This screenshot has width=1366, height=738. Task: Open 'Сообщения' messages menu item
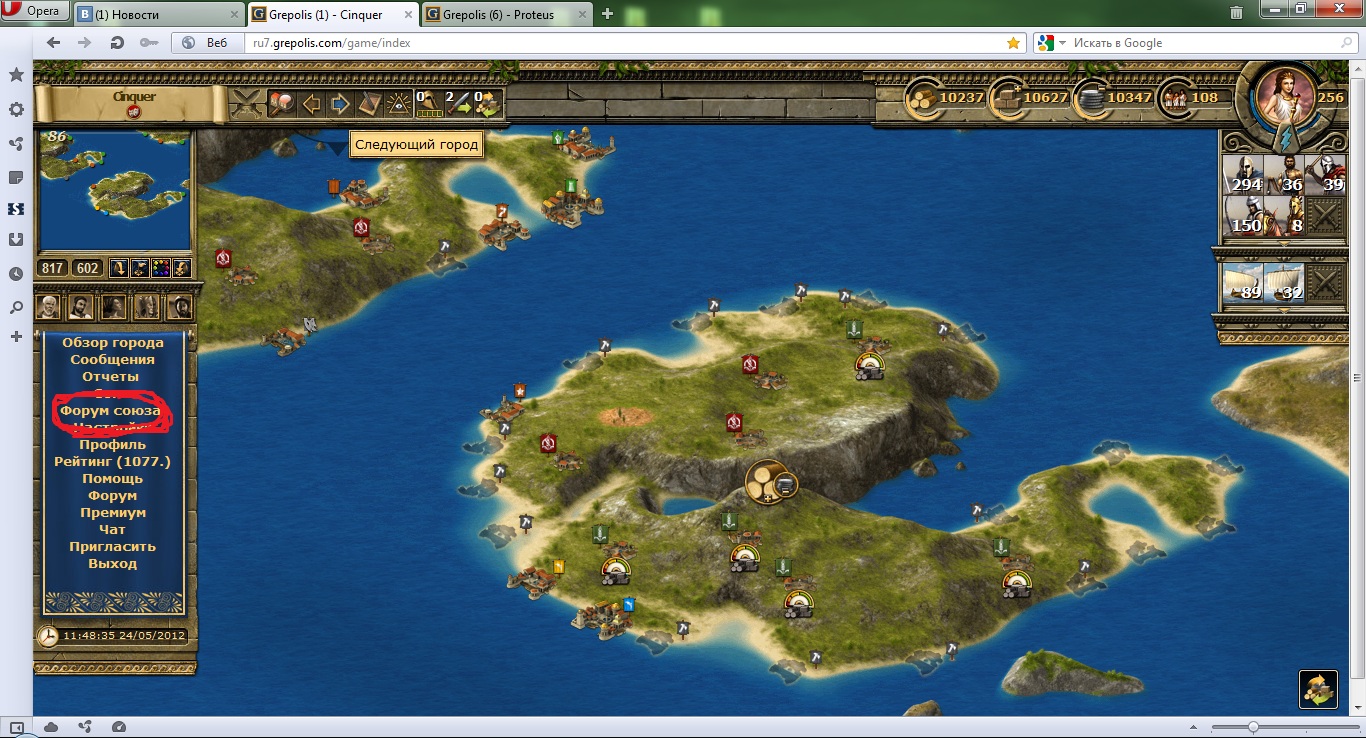point(113,360)
